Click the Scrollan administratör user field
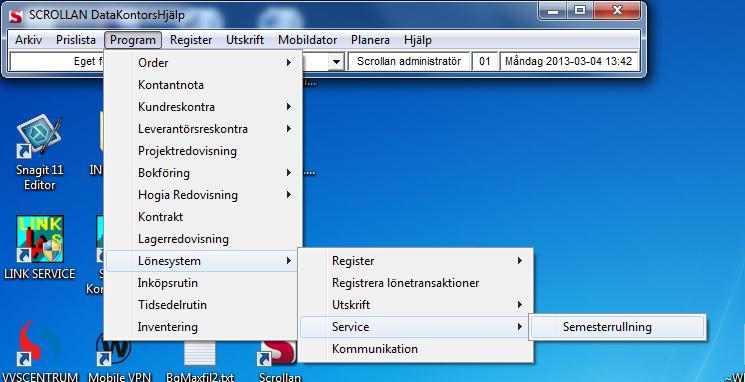 pyautogui.click(x=409, y=62)
